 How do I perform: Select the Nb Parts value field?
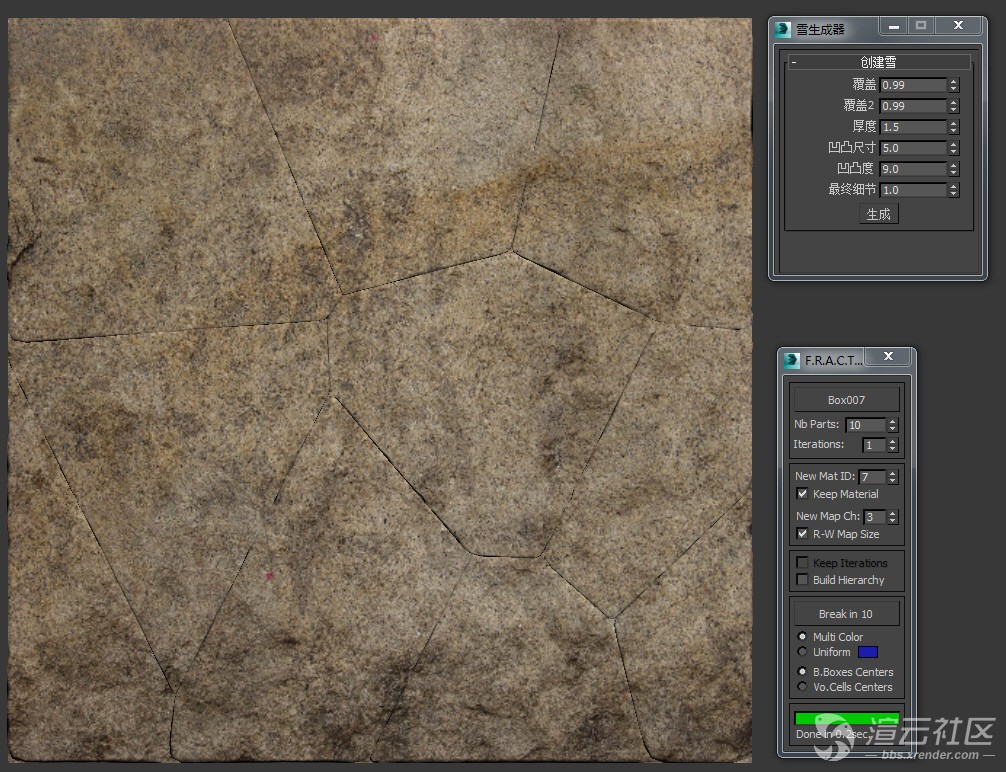[x=865, y=425]
